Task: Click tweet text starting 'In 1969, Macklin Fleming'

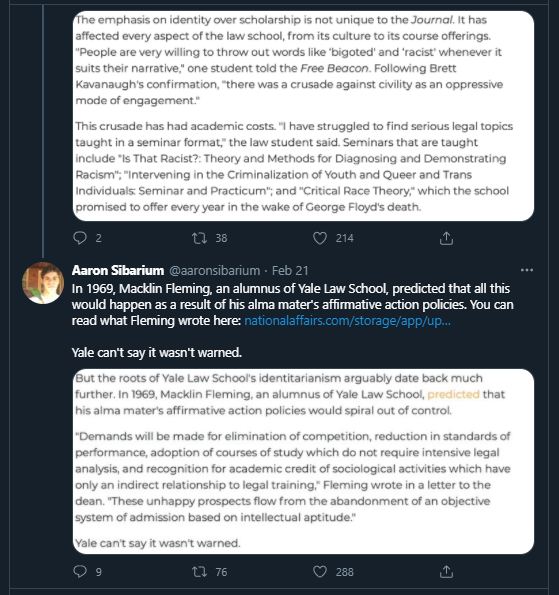Action: [x=292, y=305]
